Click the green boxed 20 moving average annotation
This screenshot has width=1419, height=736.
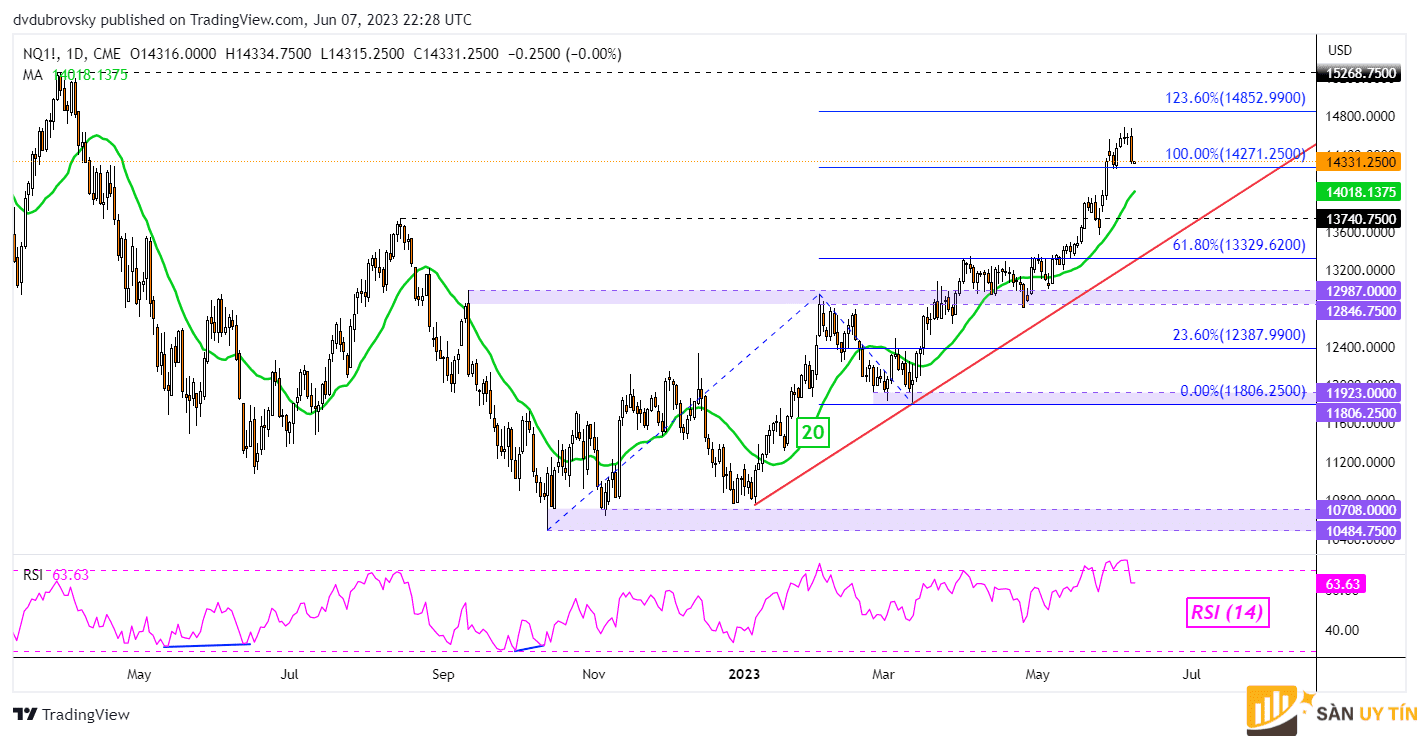(x=811, y=433)
